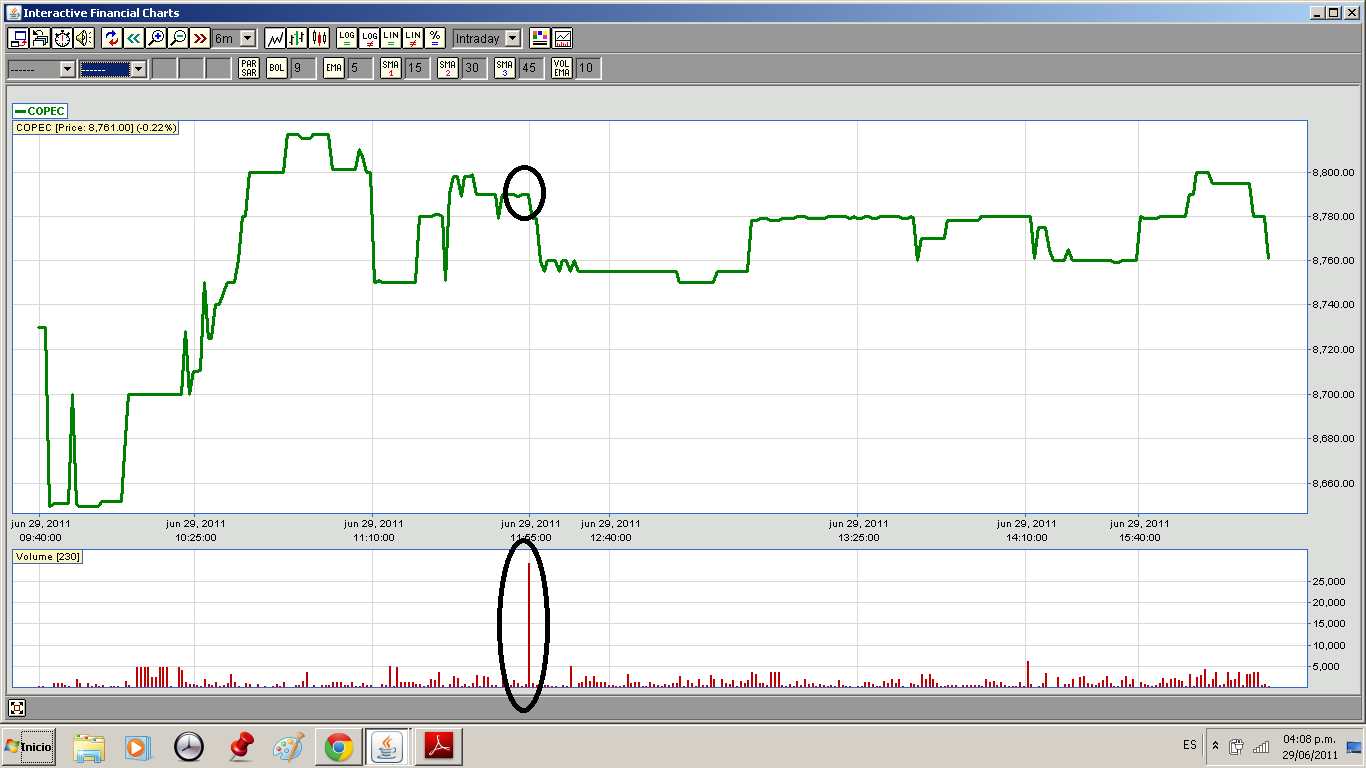Screen dimensions: 1366x768
Task: Open the Inicio start menu
Action: coord(28,746)
